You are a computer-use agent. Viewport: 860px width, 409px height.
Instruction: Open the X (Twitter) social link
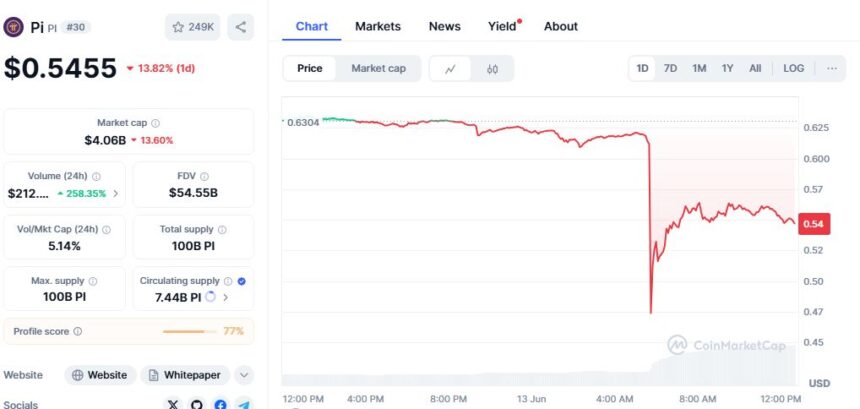[173, 404]
